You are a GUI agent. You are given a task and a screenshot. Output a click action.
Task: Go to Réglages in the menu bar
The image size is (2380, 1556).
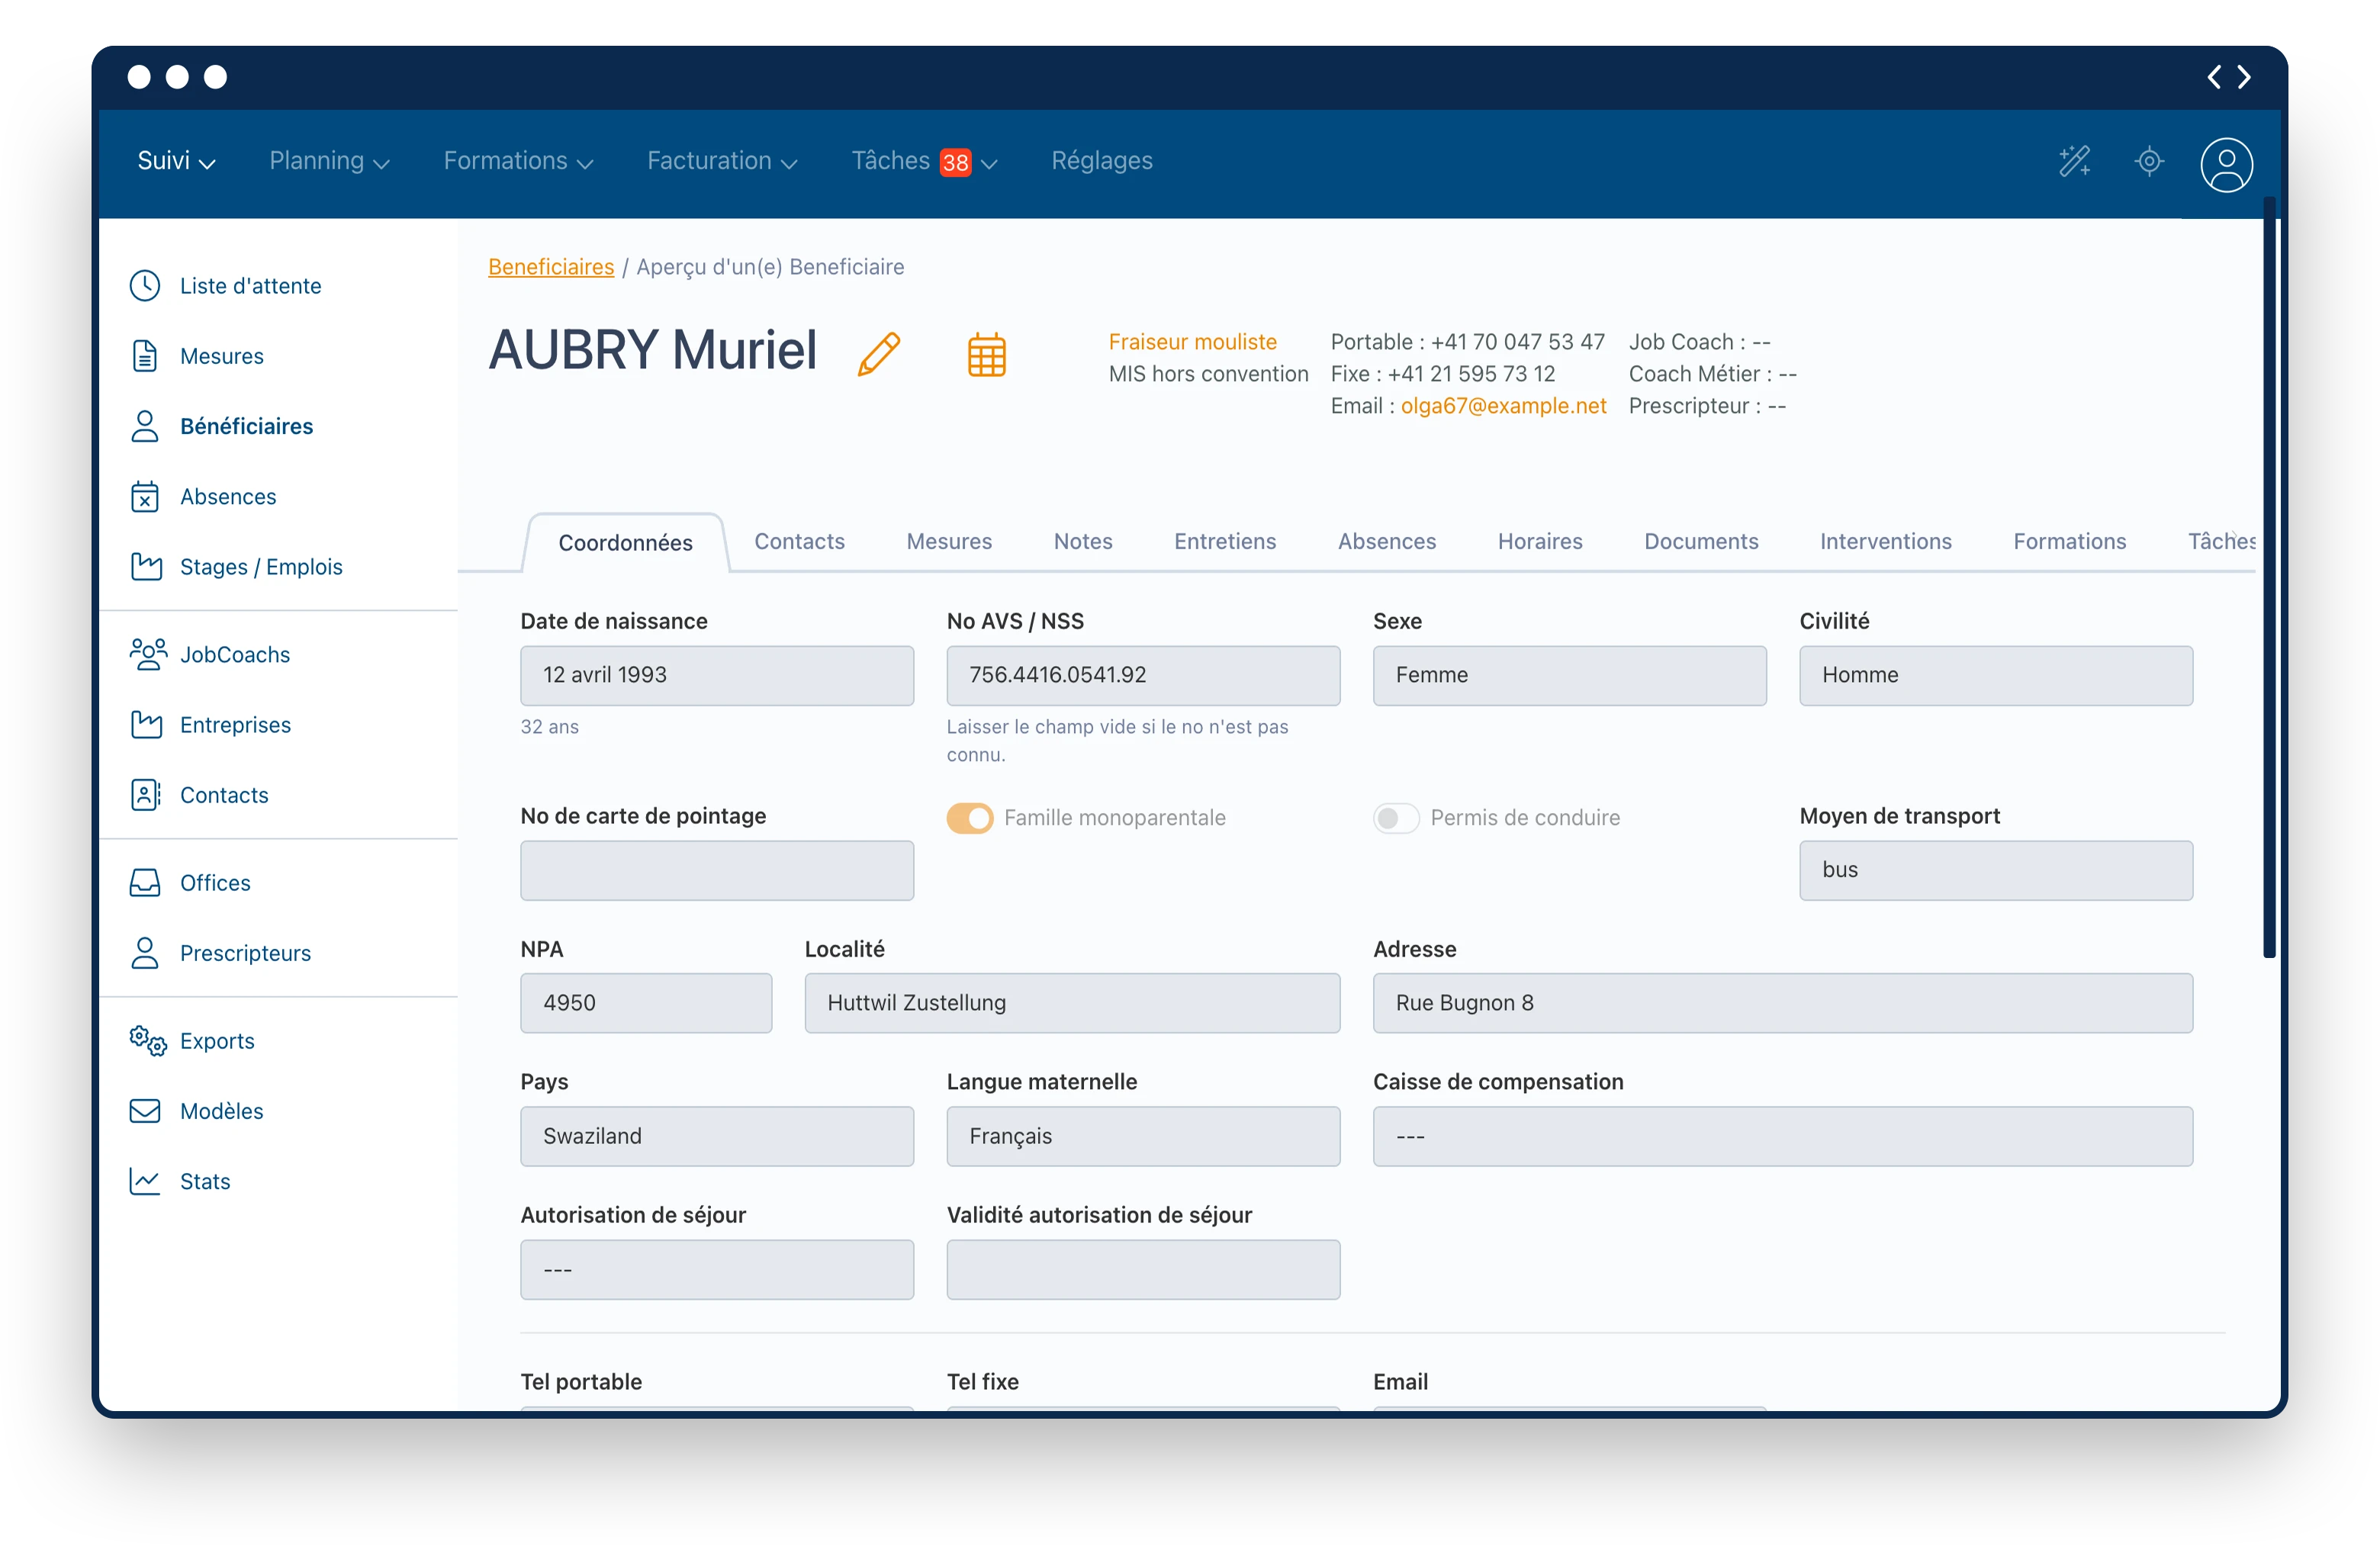[1101, 161]
